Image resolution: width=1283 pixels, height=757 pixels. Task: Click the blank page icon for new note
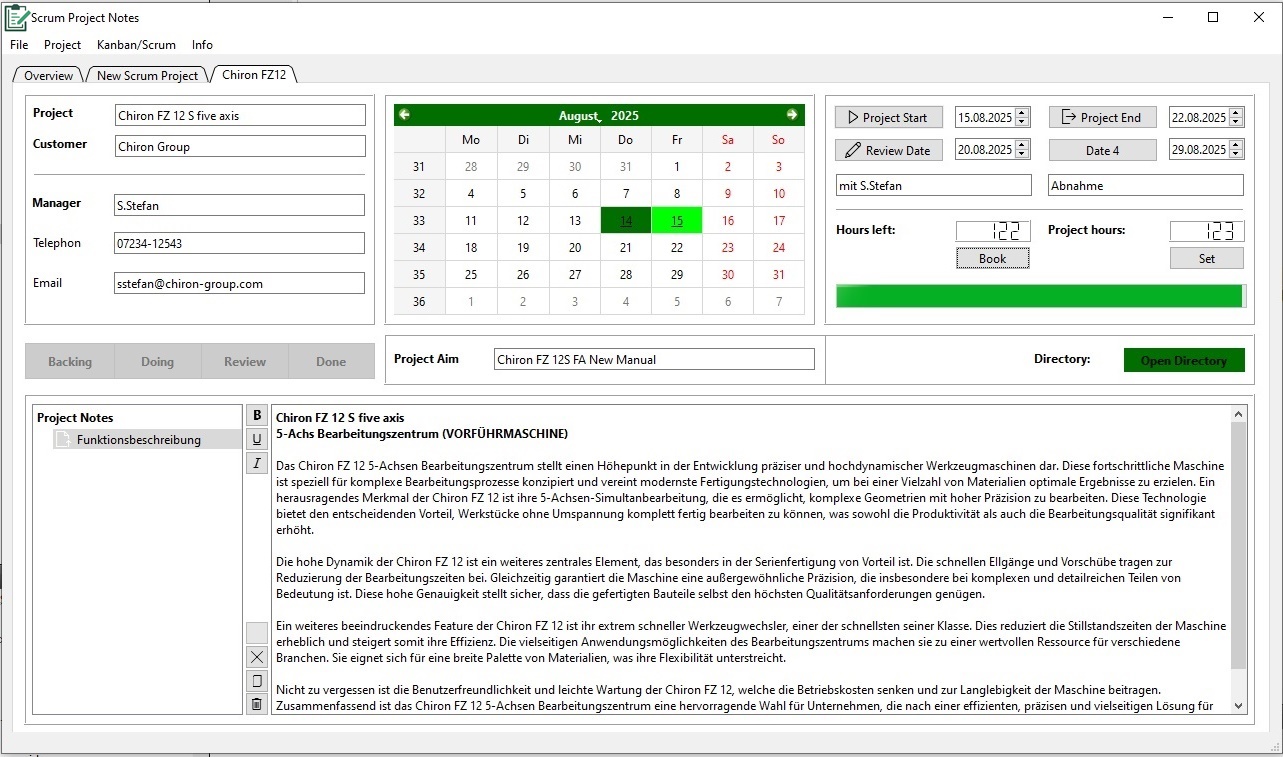pos(257,681)
